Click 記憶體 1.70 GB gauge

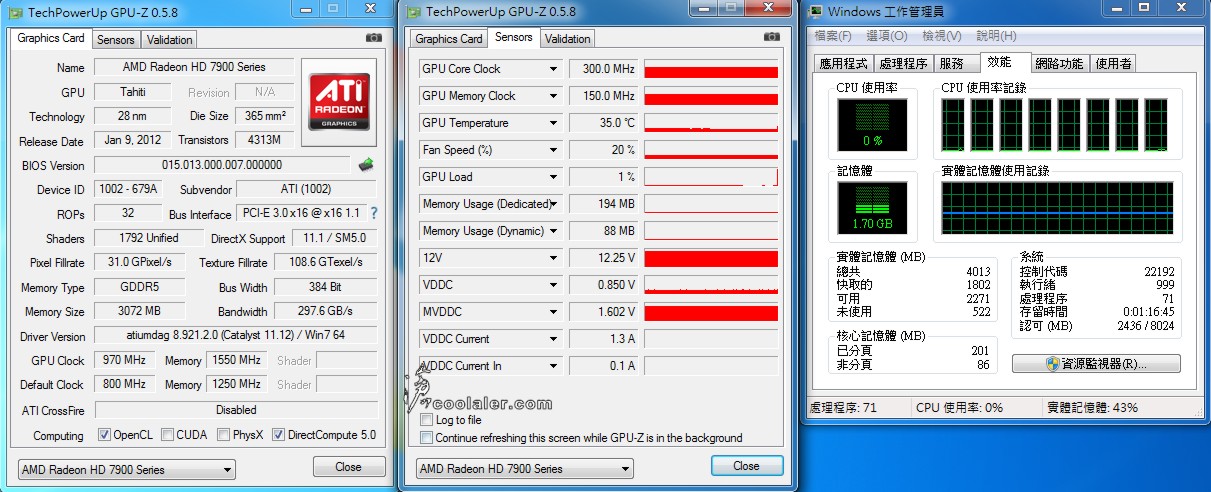point(872,207)
